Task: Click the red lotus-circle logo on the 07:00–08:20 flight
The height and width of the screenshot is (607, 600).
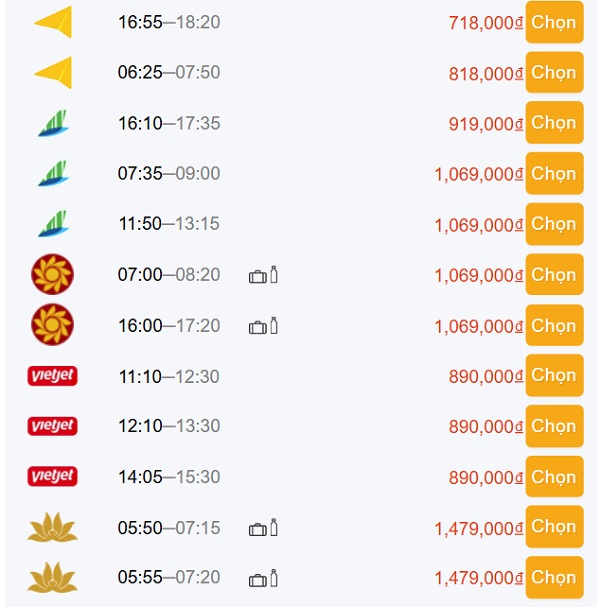Action: (x=52, y=275)
